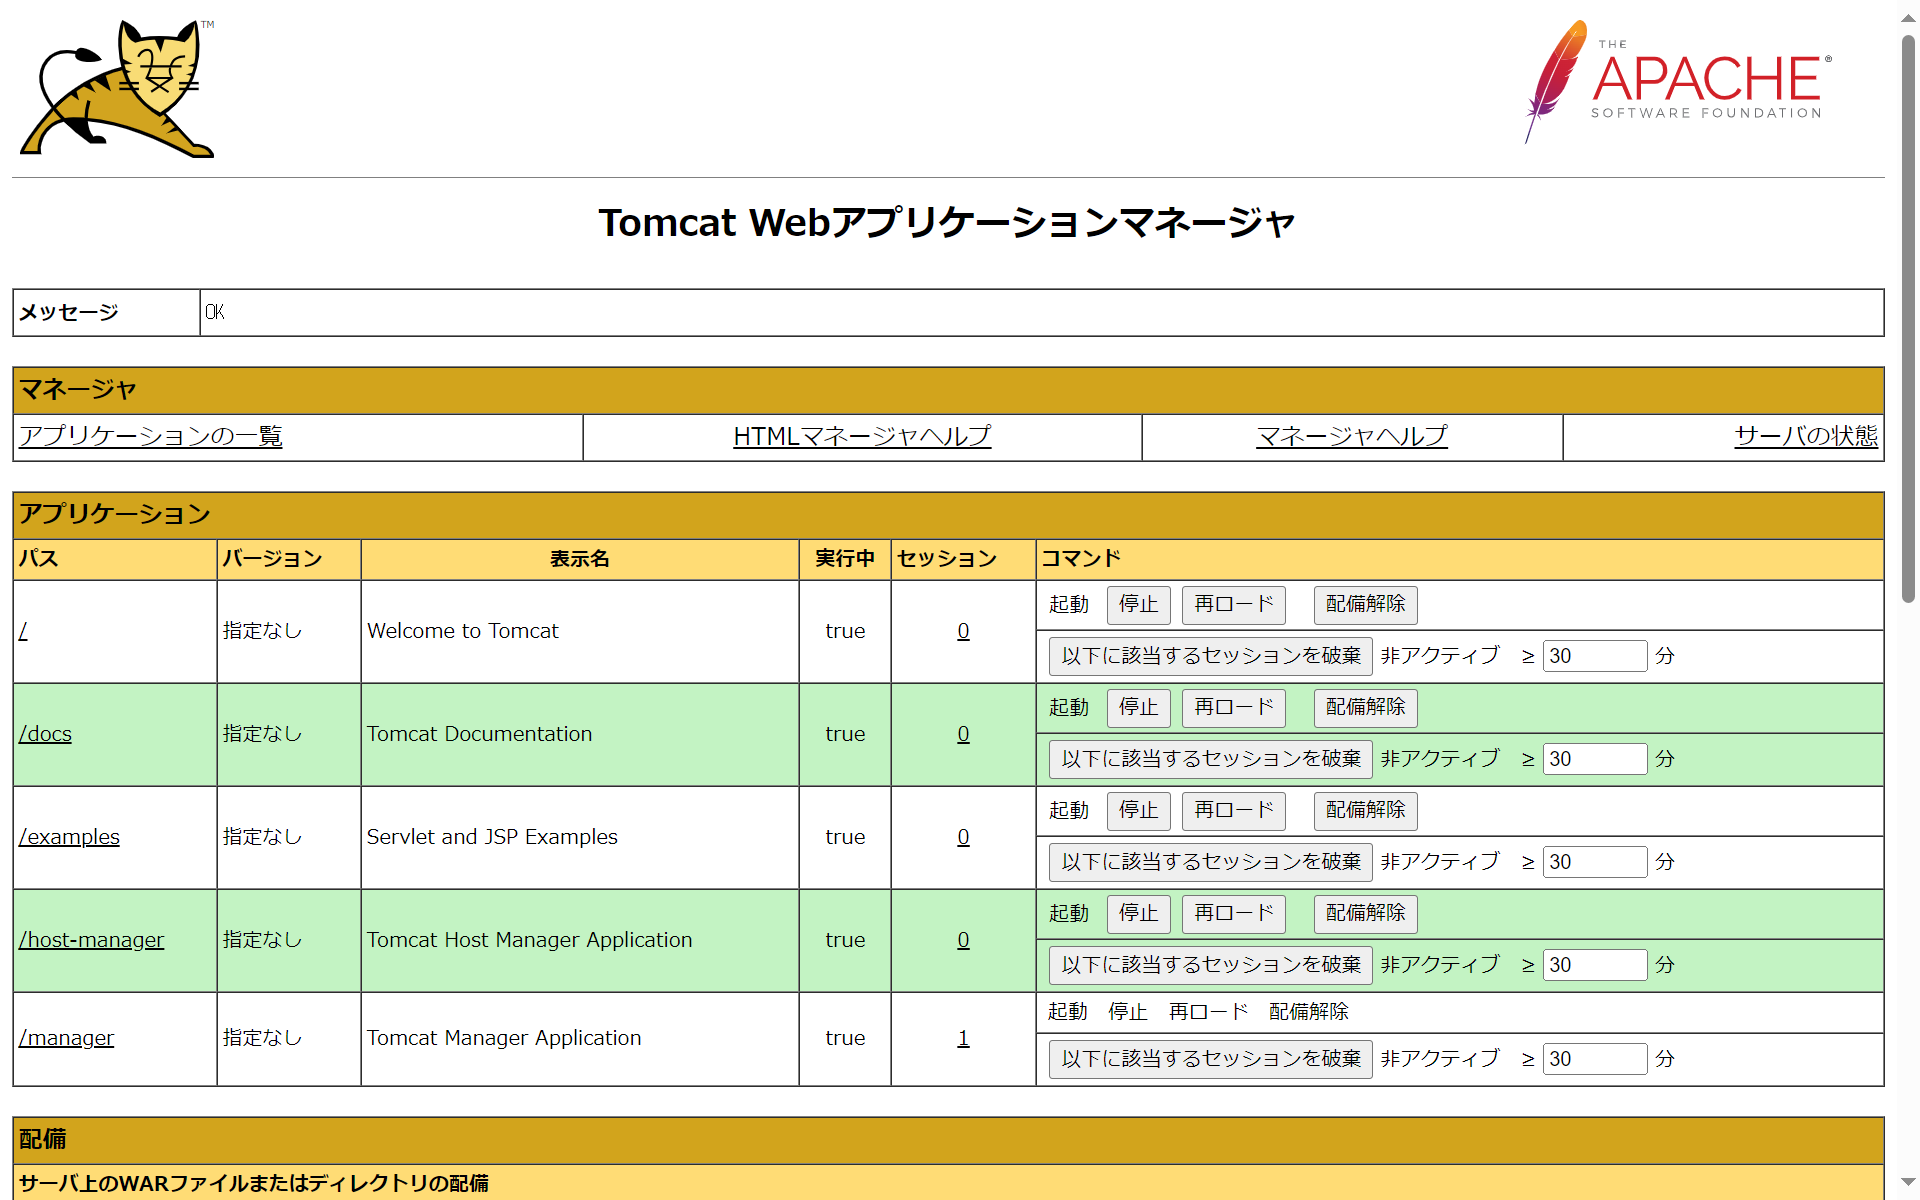Focus idle minutes field for /host-manager

click(x=1594, y=965)
